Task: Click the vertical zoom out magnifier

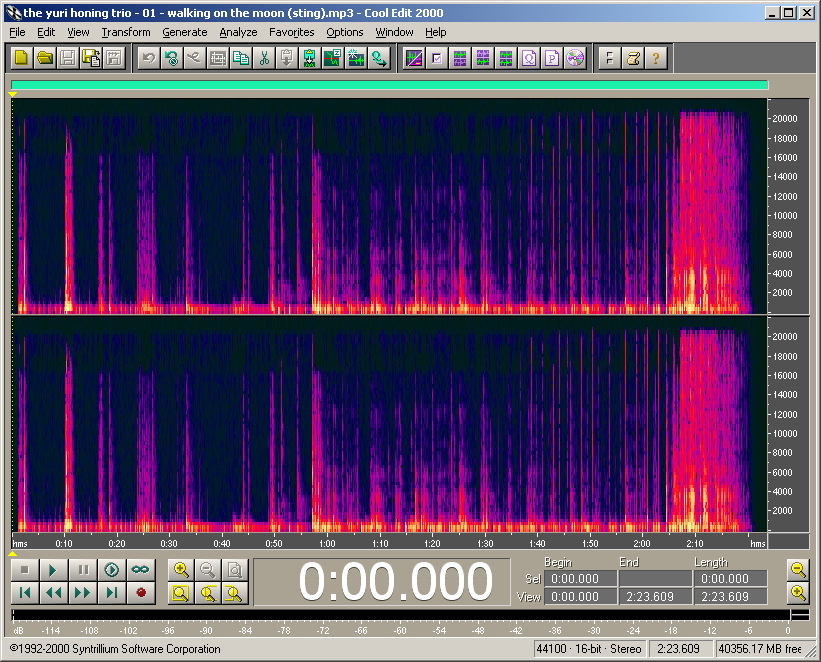Action: click(x=797, y=570)
